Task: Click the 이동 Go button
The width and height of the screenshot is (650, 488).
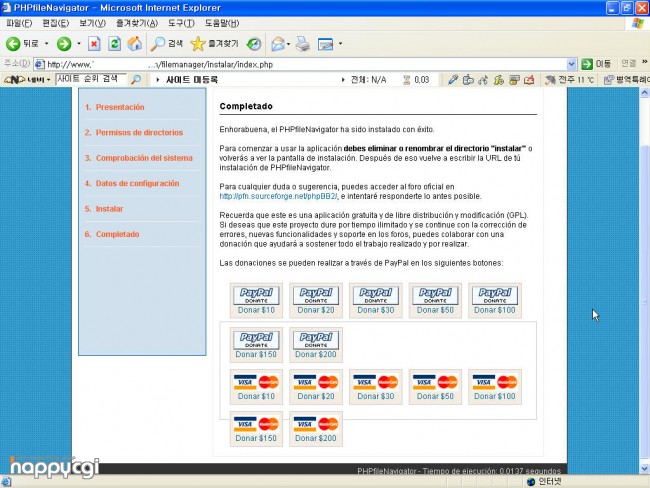Action: click(x=596, y=64)
